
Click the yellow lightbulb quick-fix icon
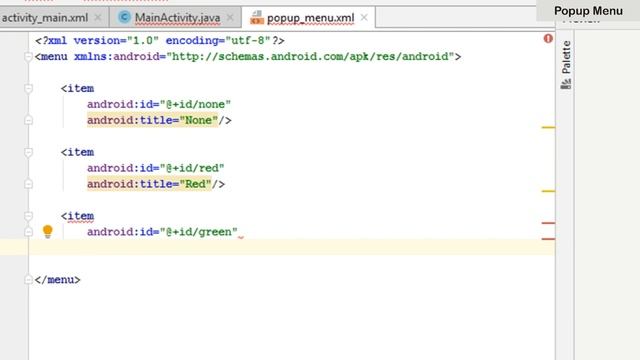pos(48,231)
